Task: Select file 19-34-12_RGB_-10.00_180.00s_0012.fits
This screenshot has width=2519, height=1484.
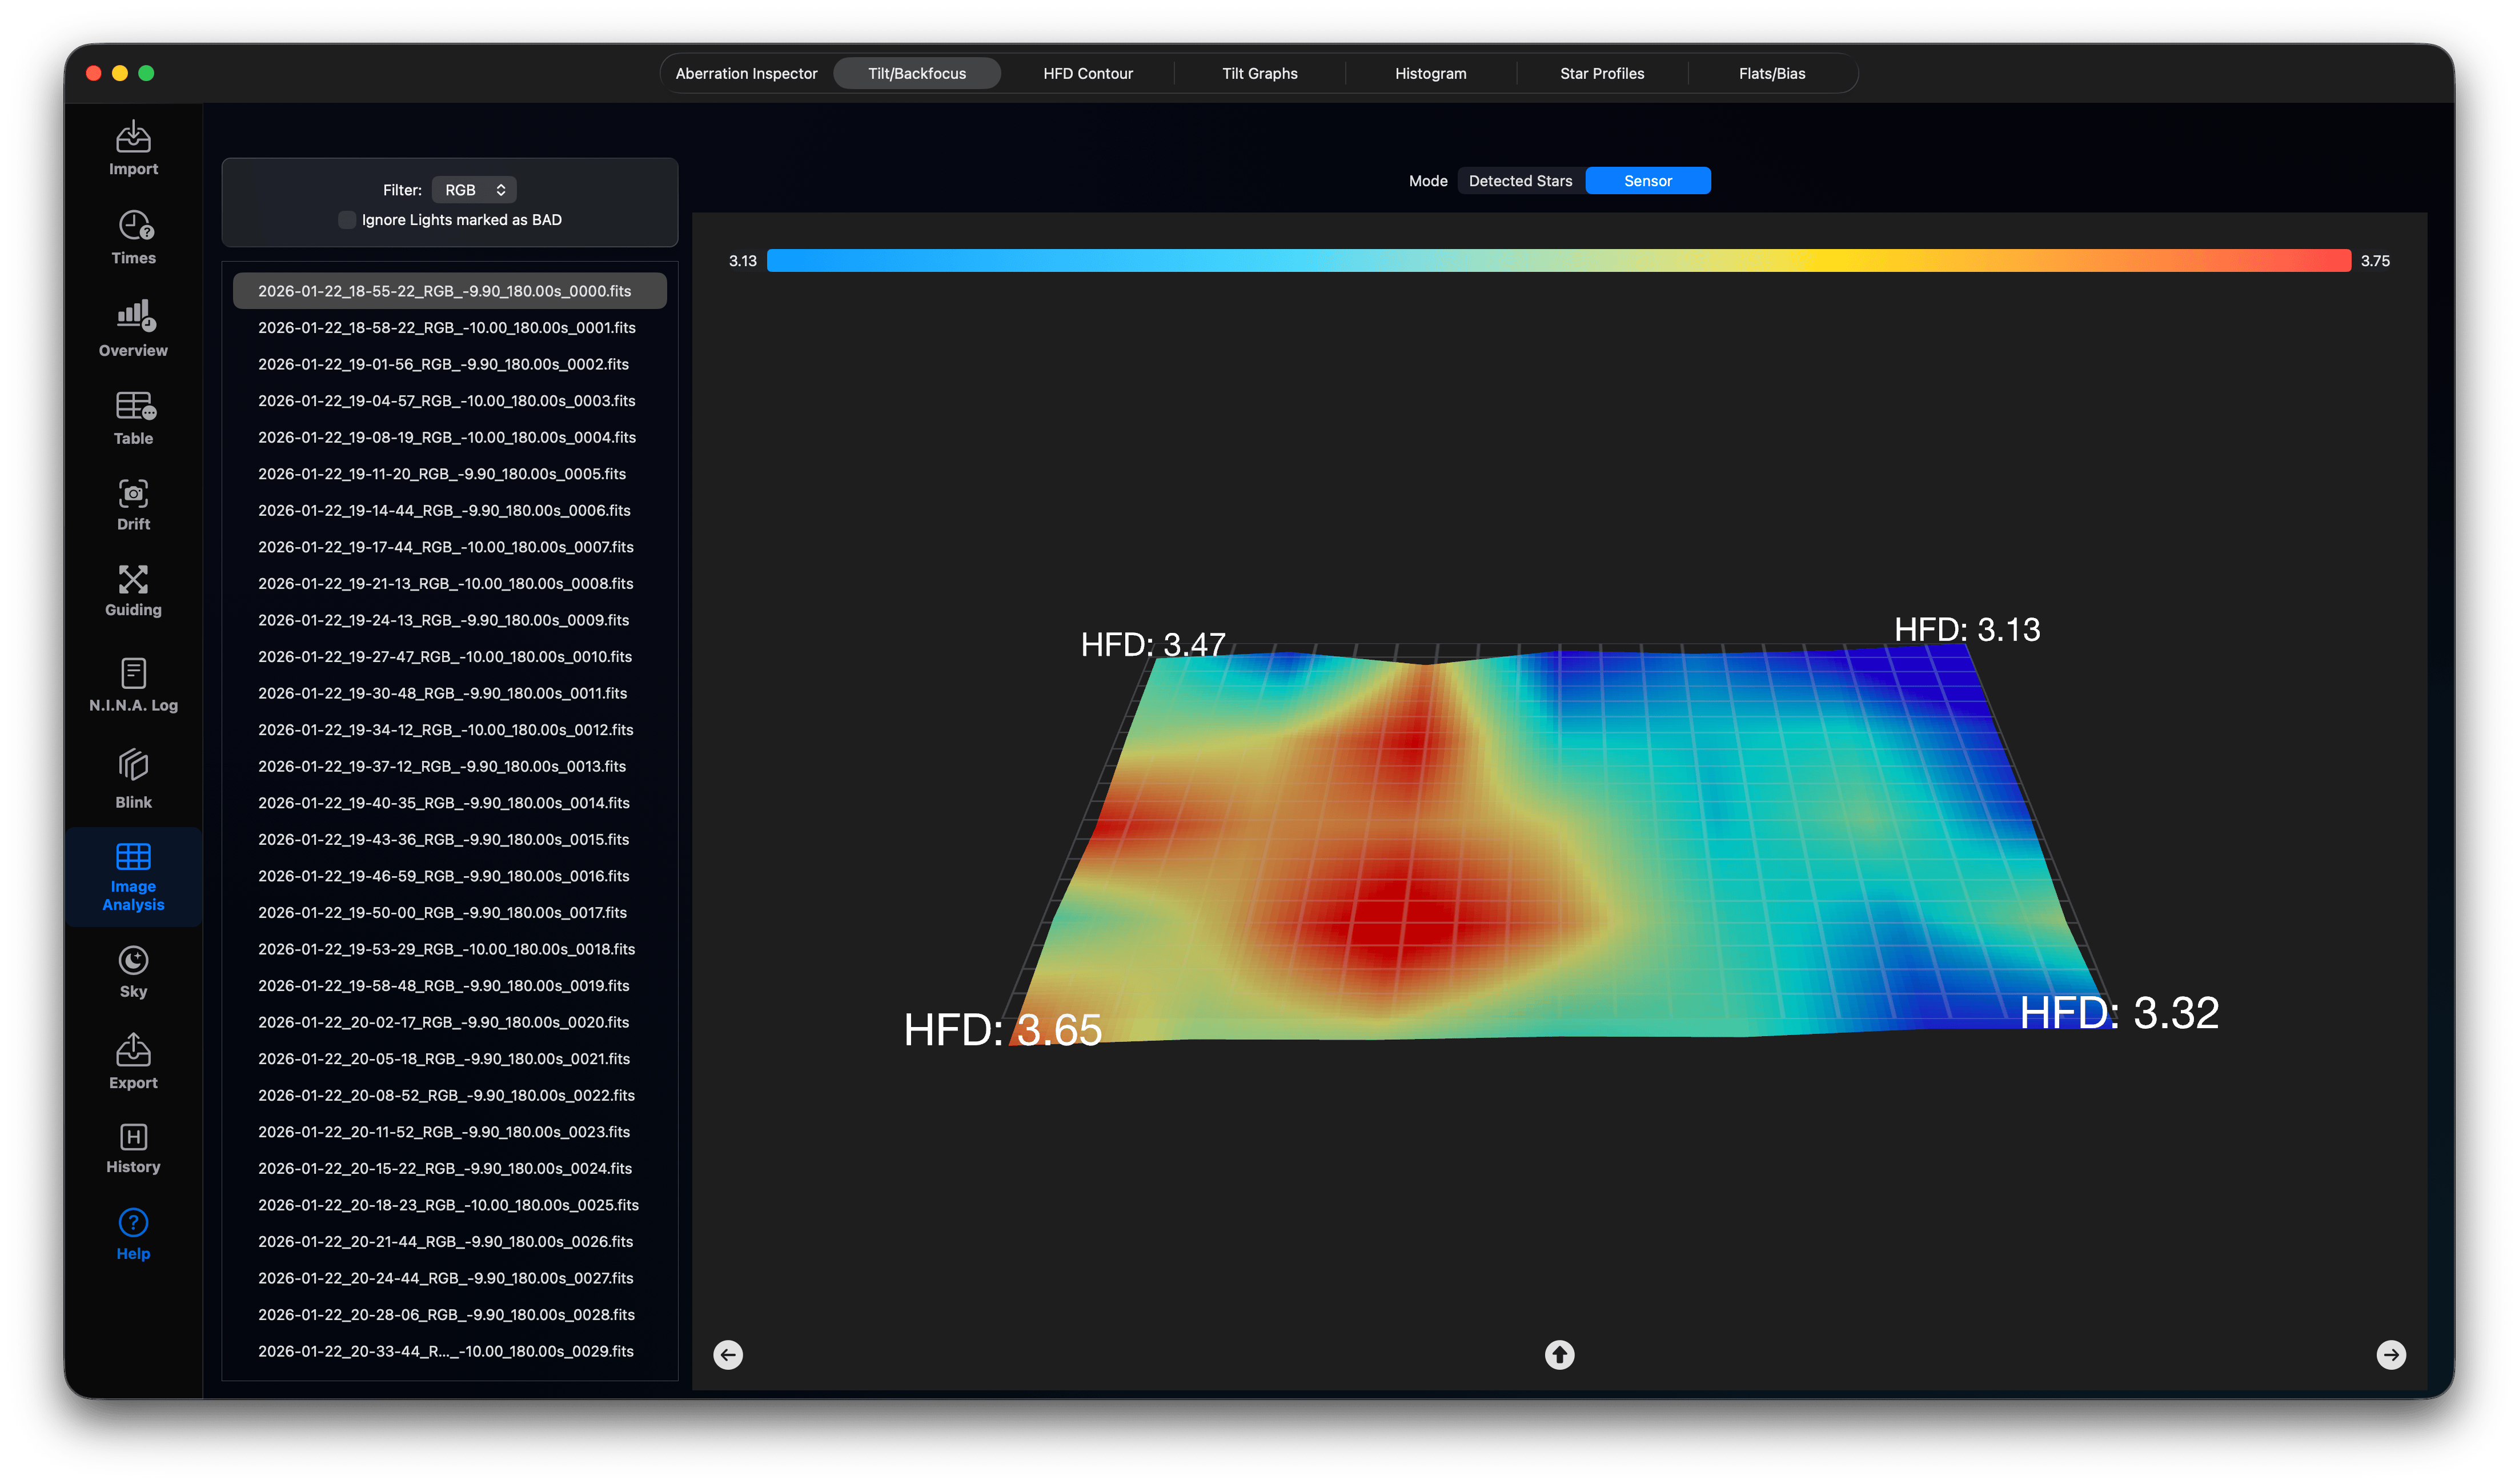Action: pos(449,730)
